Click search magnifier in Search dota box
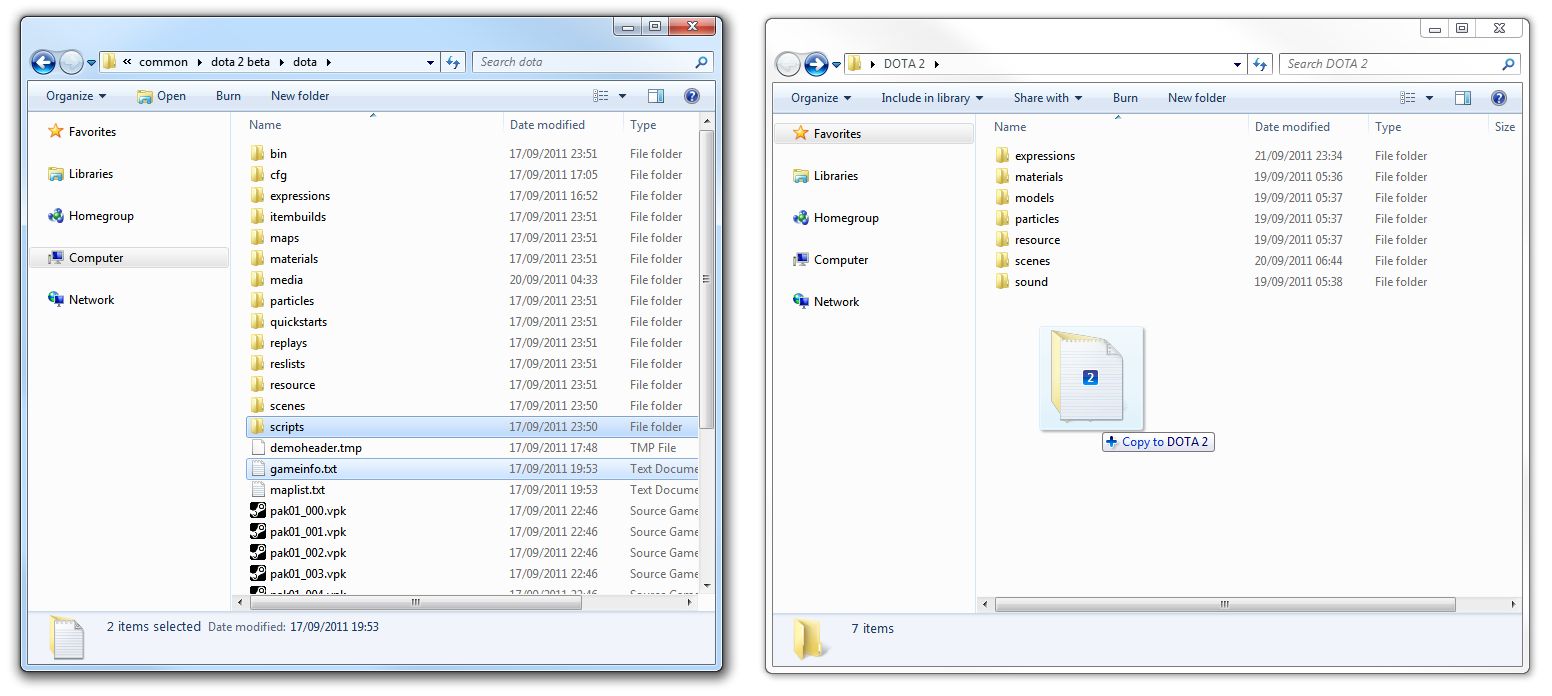 (x=701, y=62)
